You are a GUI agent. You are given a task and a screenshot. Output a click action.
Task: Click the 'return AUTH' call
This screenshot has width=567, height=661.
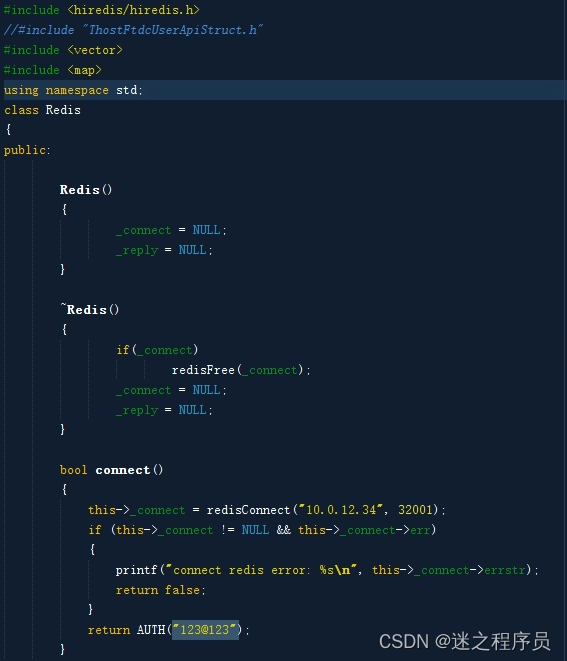169,630
